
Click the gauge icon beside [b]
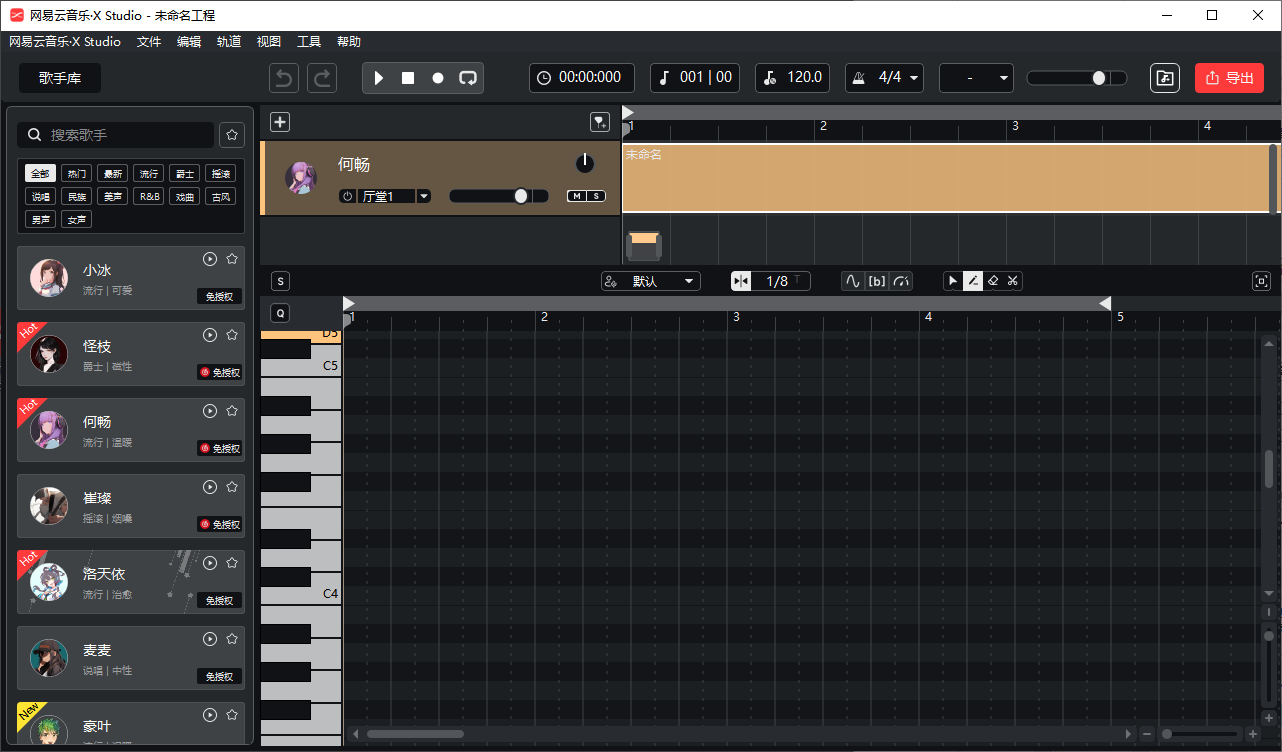click(902, 281)
